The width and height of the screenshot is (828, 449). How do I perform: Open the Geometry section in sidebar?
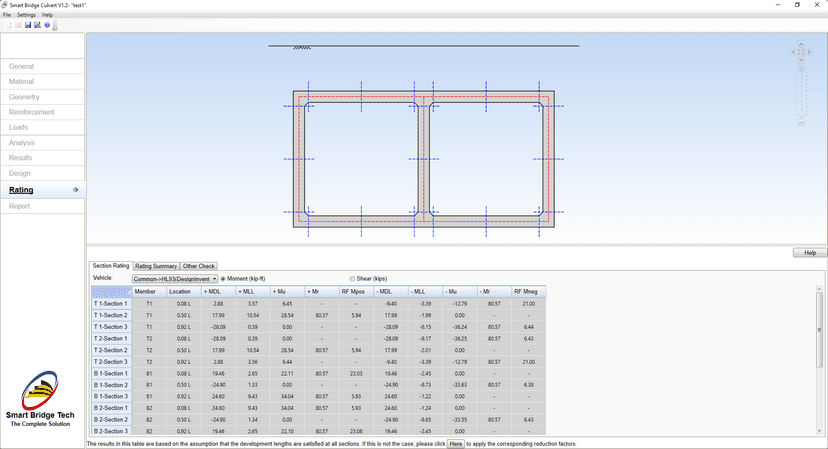click(x=25, y=97)
